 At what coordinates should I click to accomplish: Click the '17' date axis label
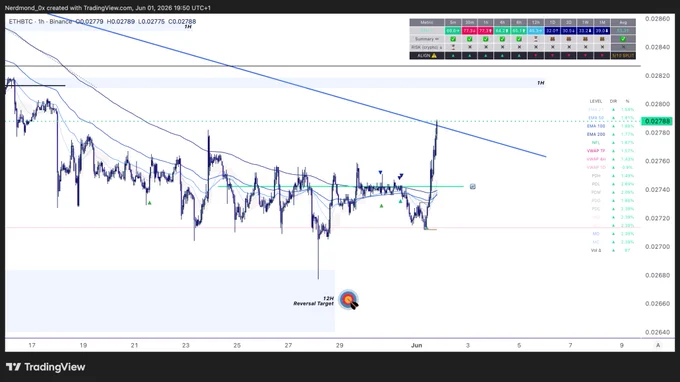tap(32, 345)
